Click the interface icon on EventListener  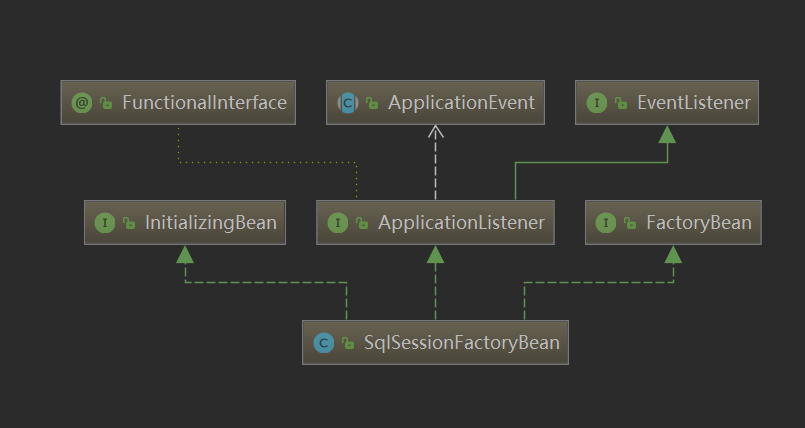tap(597, 103)
